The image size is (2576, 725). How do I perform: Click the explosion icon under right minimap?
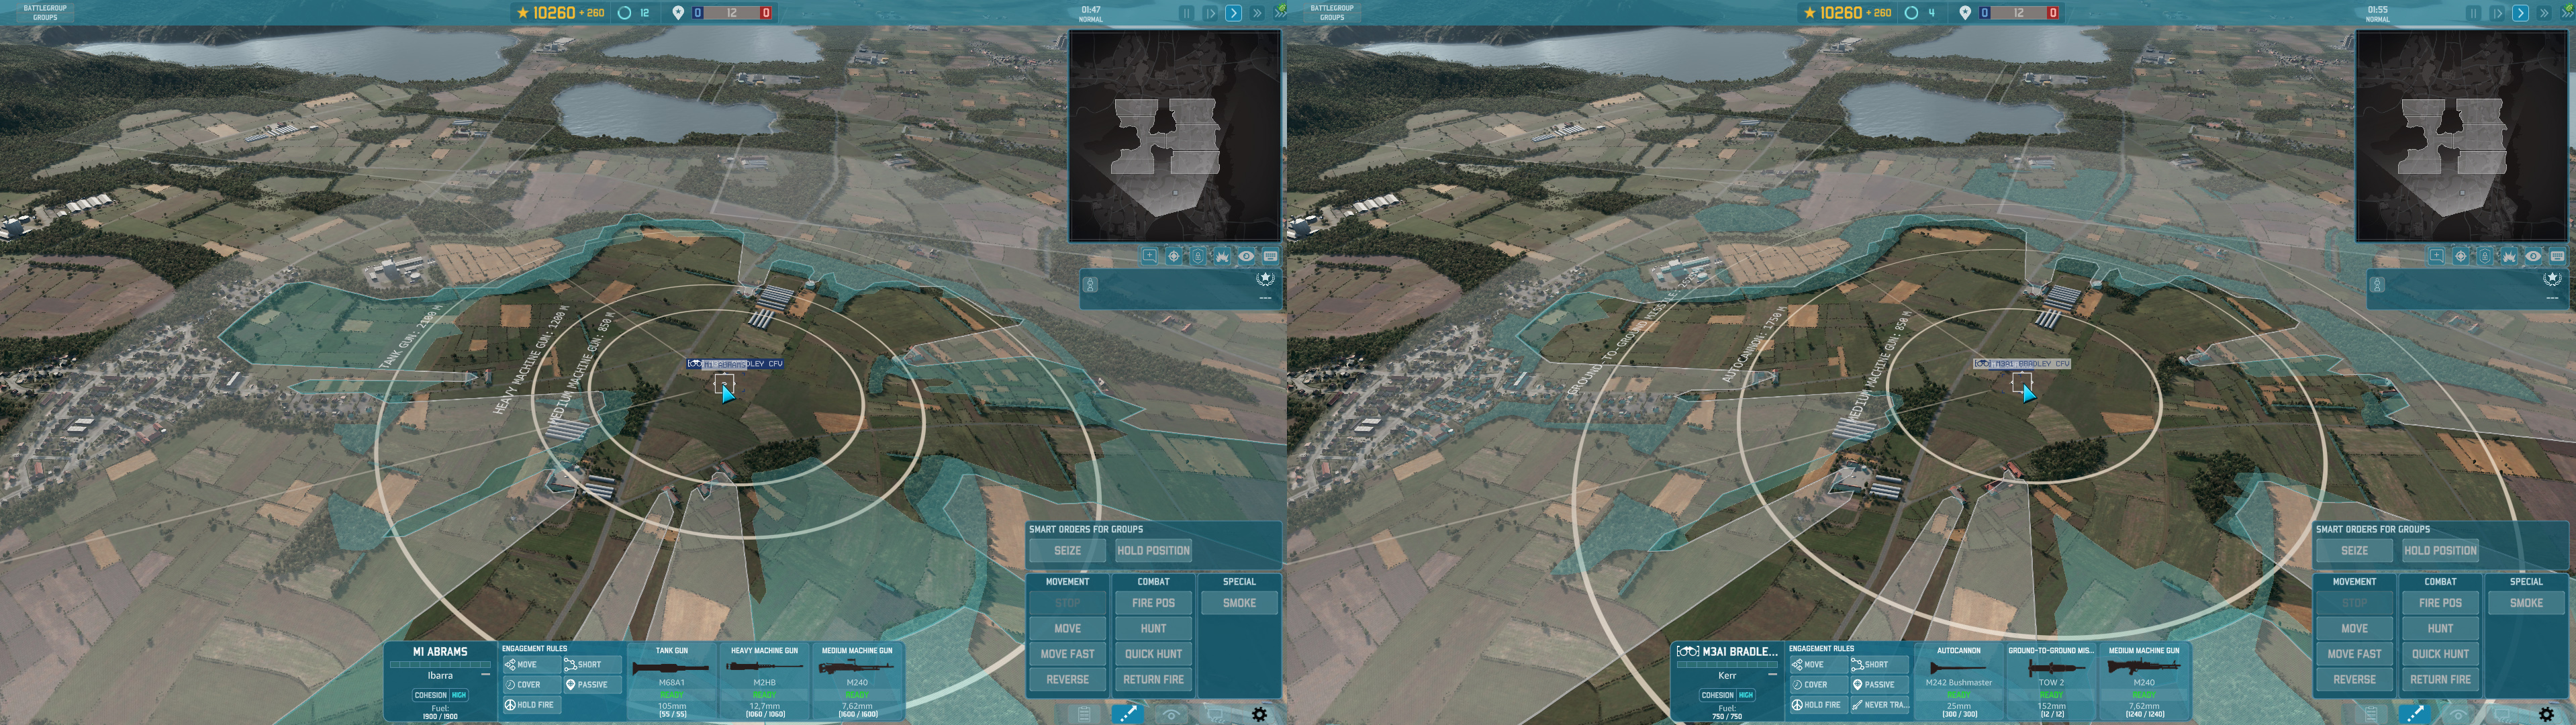(x=2509, y=256)
